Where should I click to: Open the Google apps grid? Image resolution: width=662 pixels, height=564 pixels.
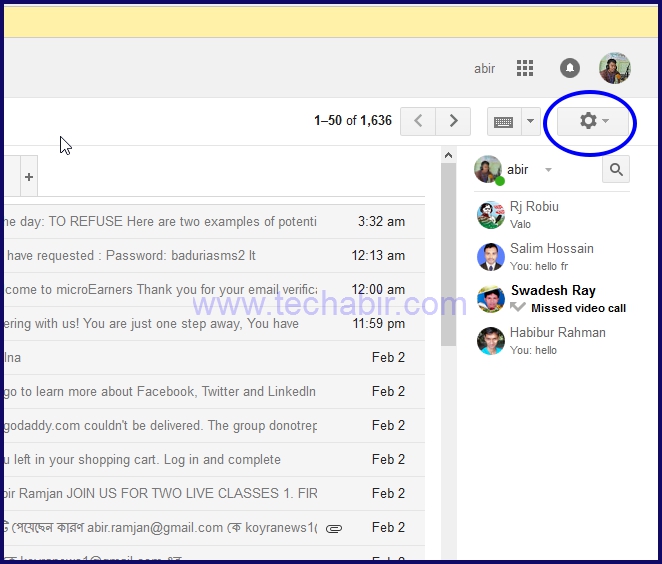525,68
